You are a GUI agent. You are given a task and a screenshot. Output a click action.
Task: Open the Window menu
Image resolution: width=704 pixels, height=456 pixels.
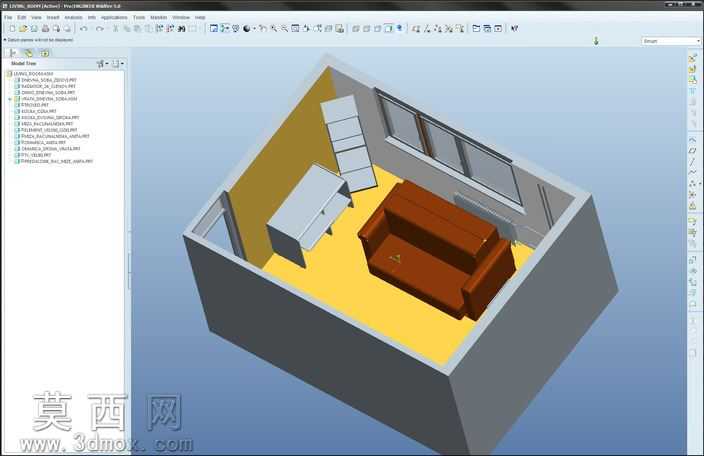181,18
